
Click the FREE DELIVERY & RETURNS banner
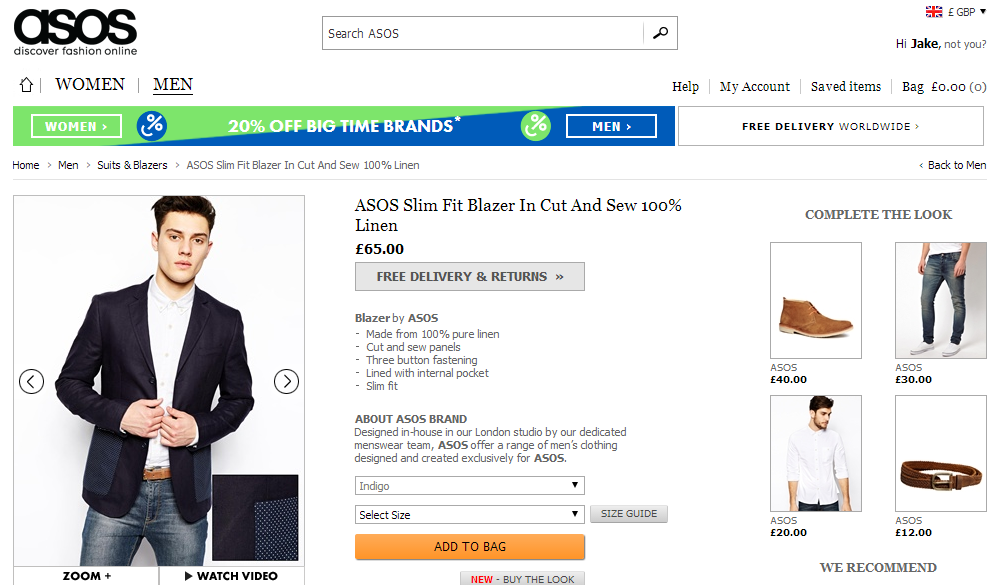click(x=469, y=276)
